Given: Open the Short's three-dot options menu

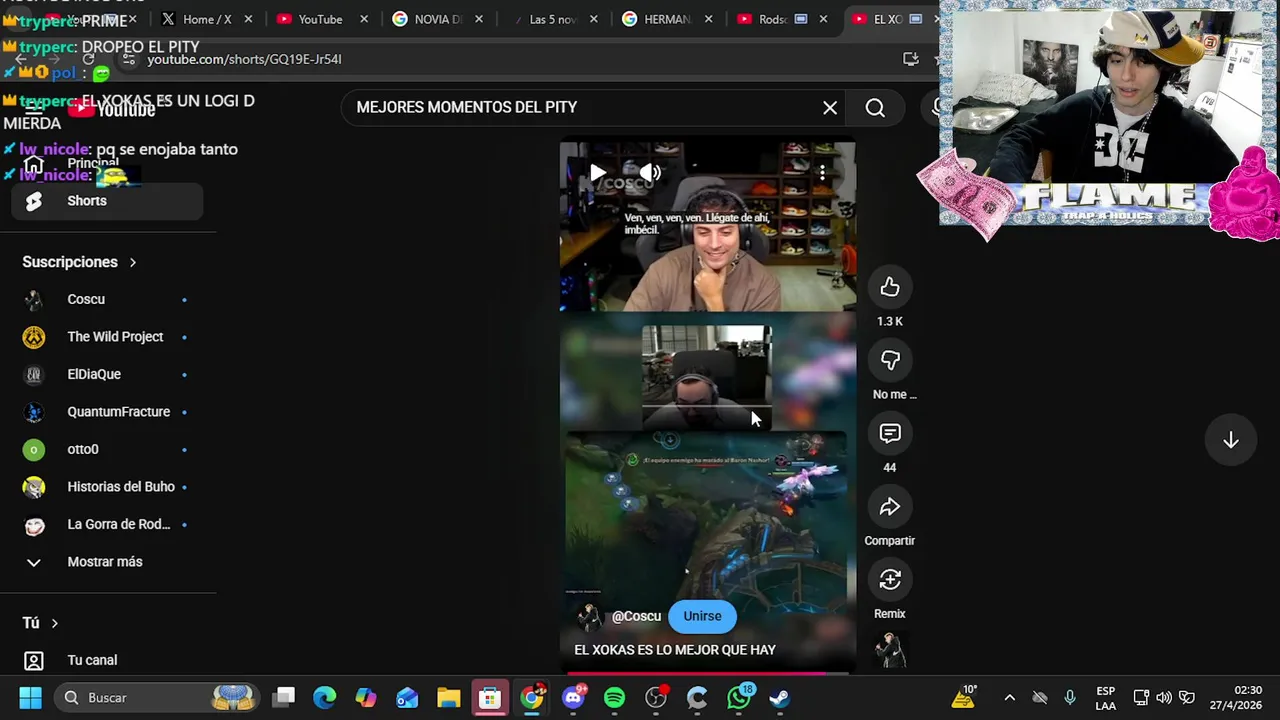Looking at the screenshot, I should (822, 173).
